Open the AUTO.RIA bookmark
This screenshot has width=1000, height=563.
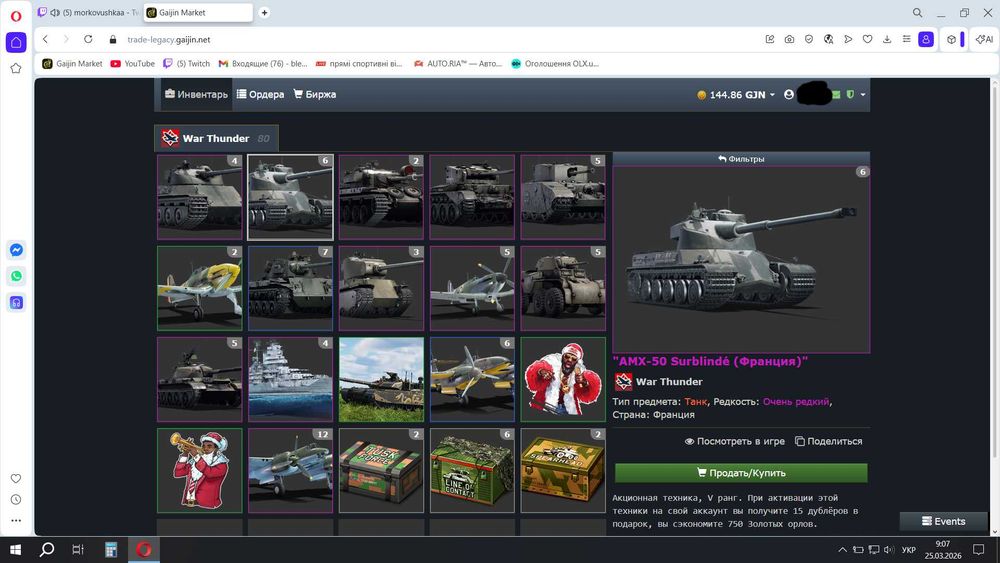pos(458,64)
